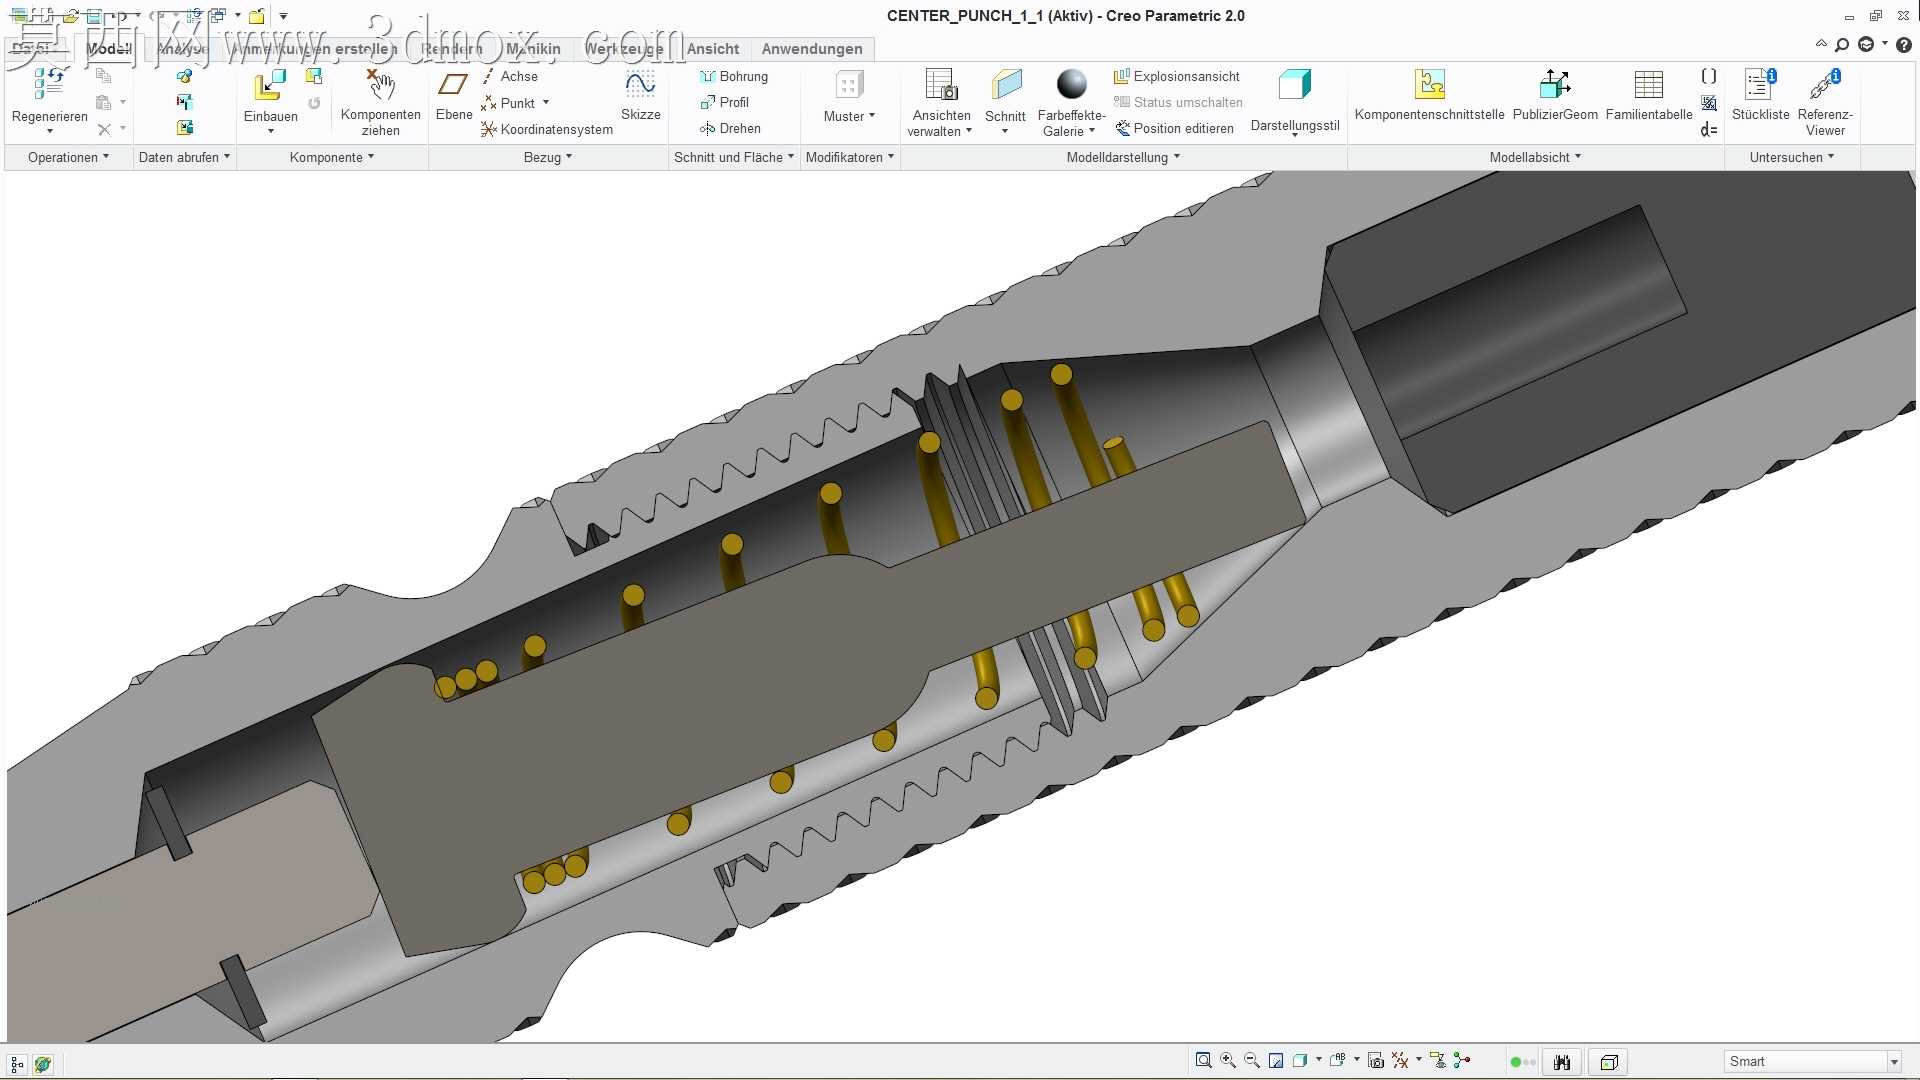This screenshot has height=1080, width=1920.
Task: Click the zoom out magnifier icon
Action: pos(1252,1060)
